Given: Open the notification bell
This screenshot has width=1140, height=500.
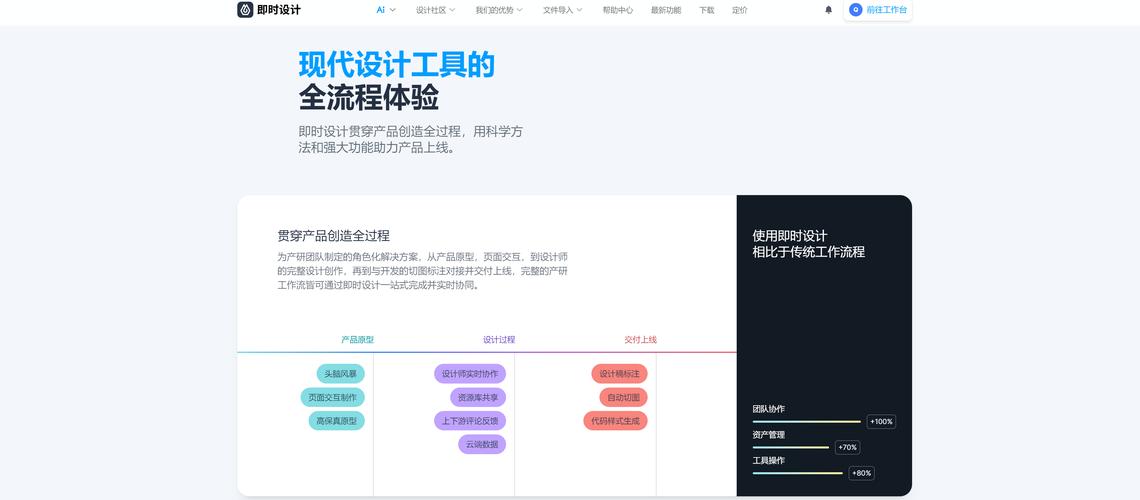Looking at the screenshot, I should 828,10.
